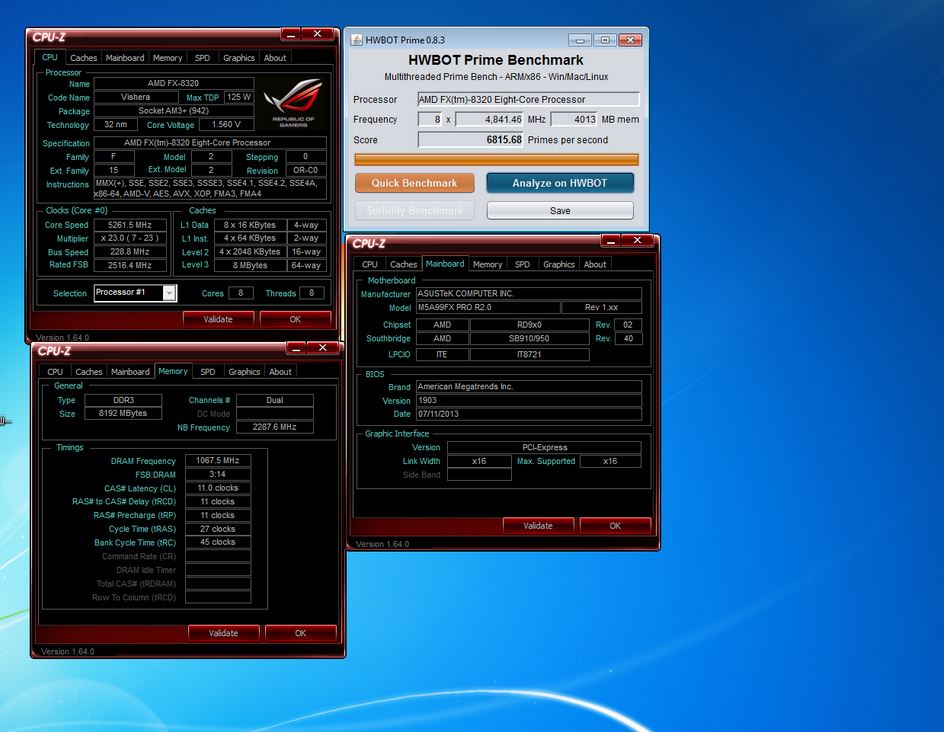This screenshot has height=732, width=944.
Task: Click the Core Voltage value 1.560 V
Action: pos(226,125)
